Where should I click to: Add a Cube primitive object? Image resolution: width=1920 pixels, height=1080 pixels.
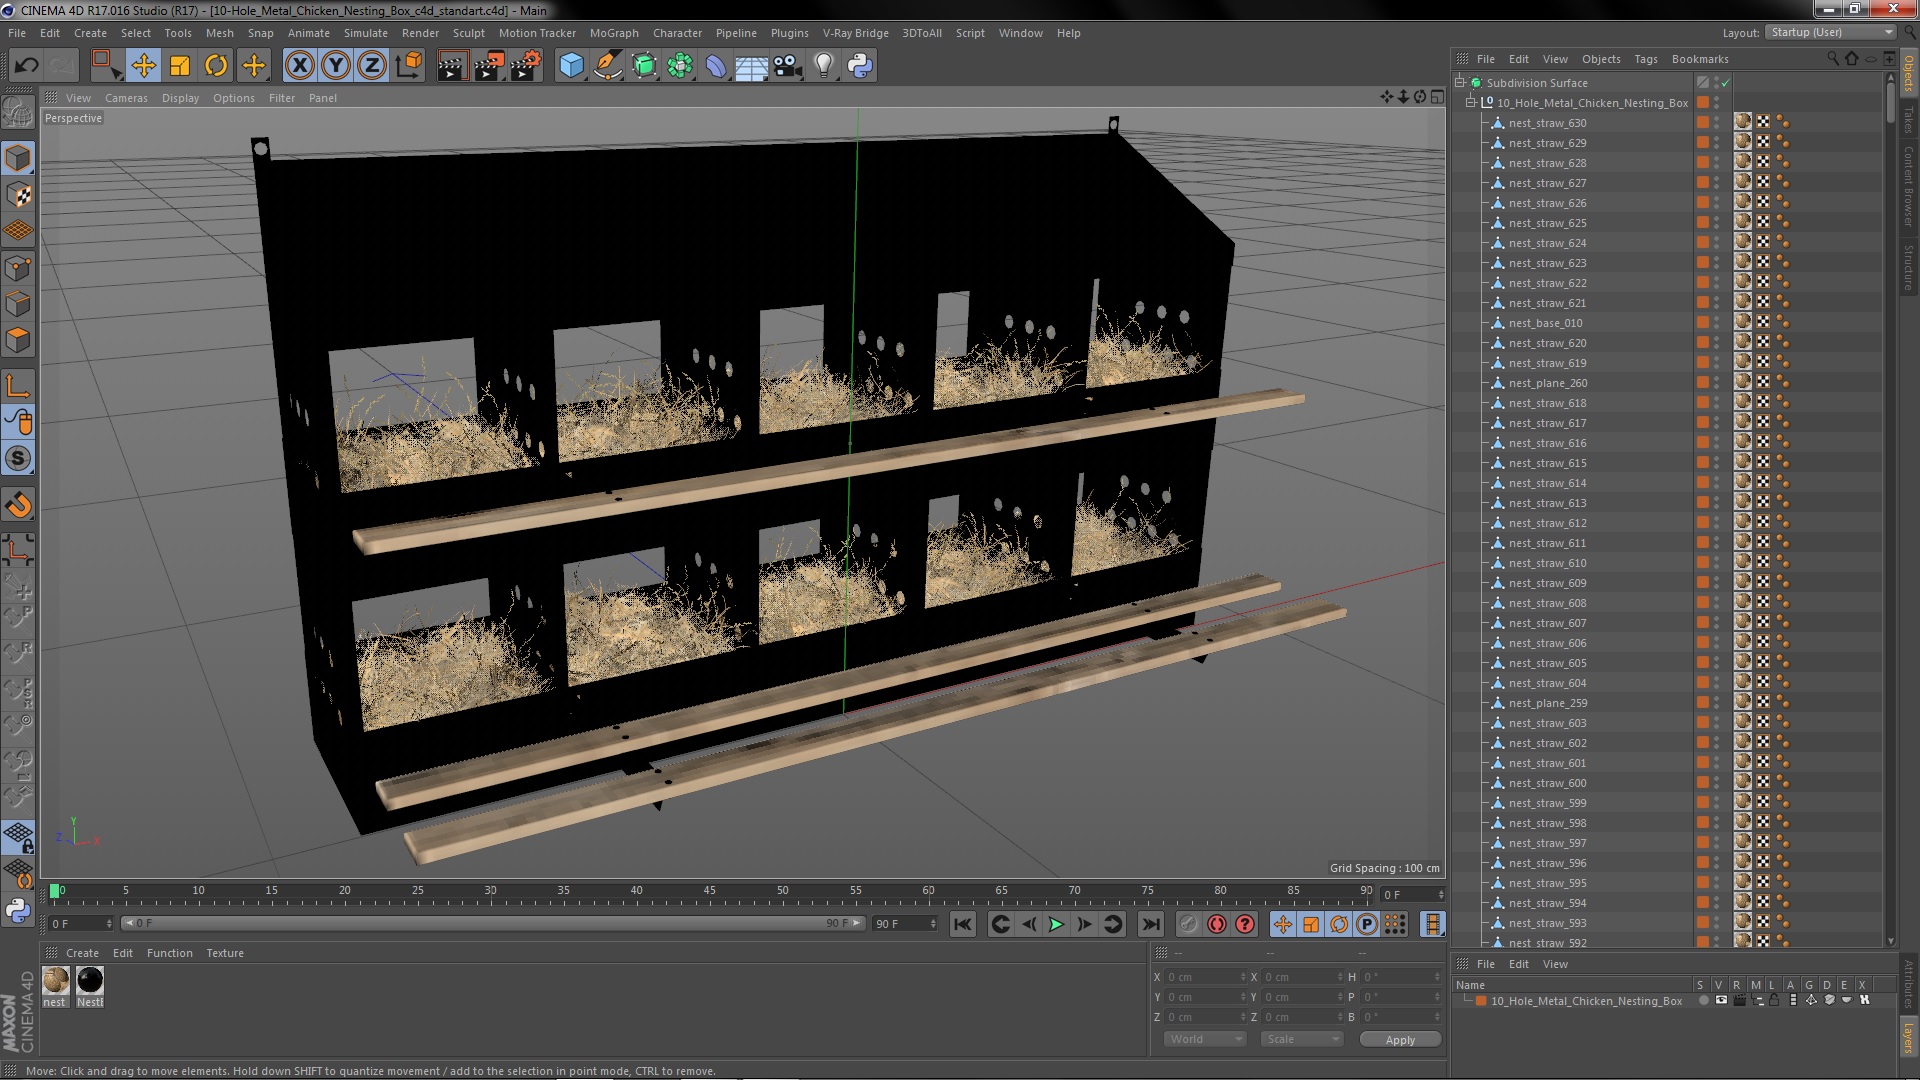[571, 66]
